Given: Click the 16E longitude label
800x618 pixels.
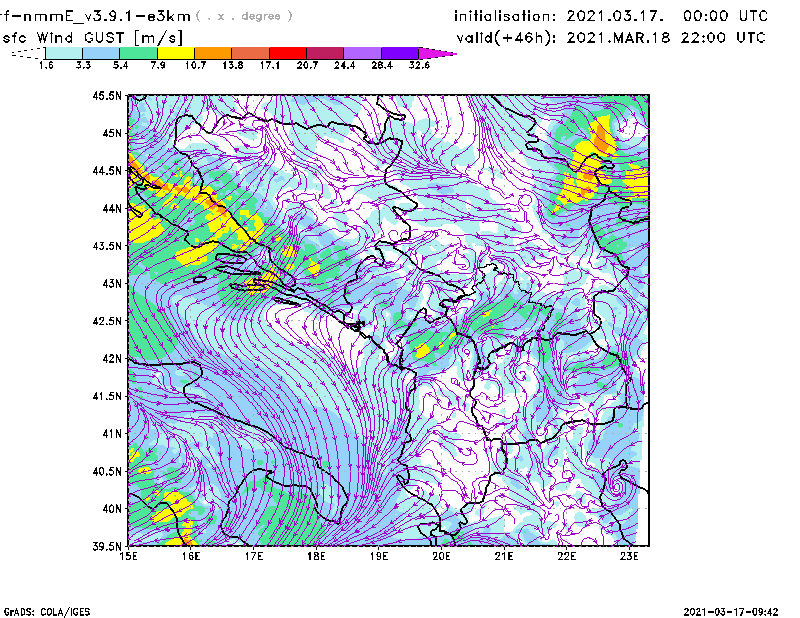Looking at the screenshot, I should 191,556.
